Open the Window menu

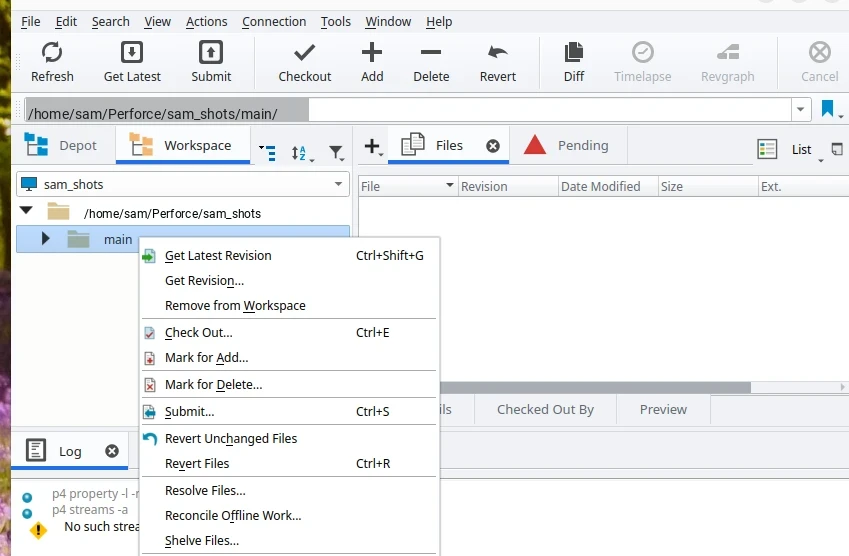(388, 22)
